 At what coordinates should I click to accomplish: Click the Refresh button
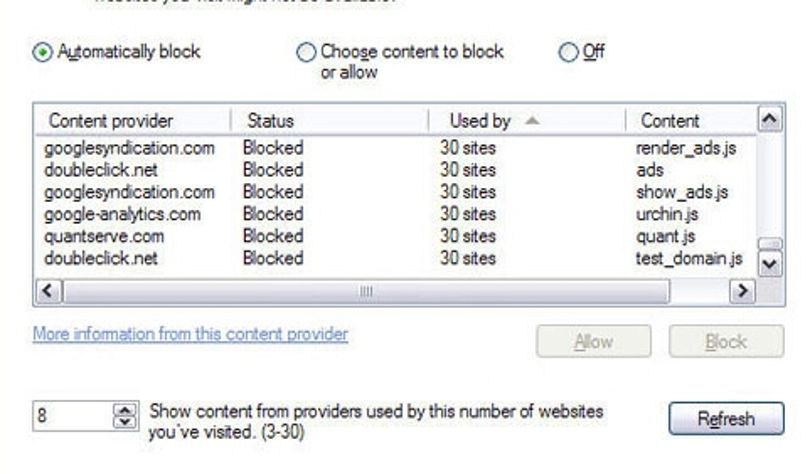pyautogui.click(x=726, y=418)
